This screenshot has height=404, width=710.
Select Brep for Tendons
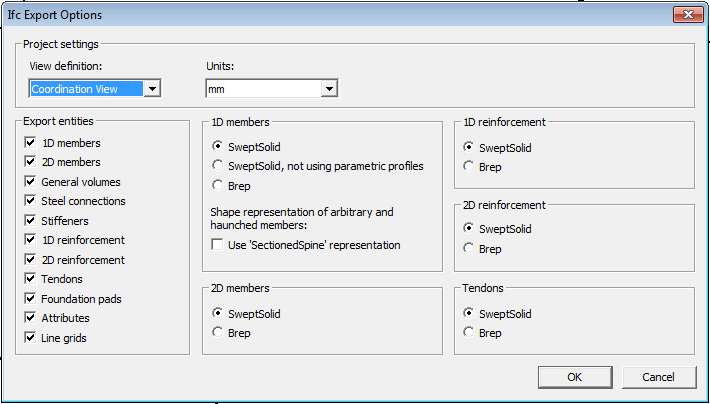point(469,333)
